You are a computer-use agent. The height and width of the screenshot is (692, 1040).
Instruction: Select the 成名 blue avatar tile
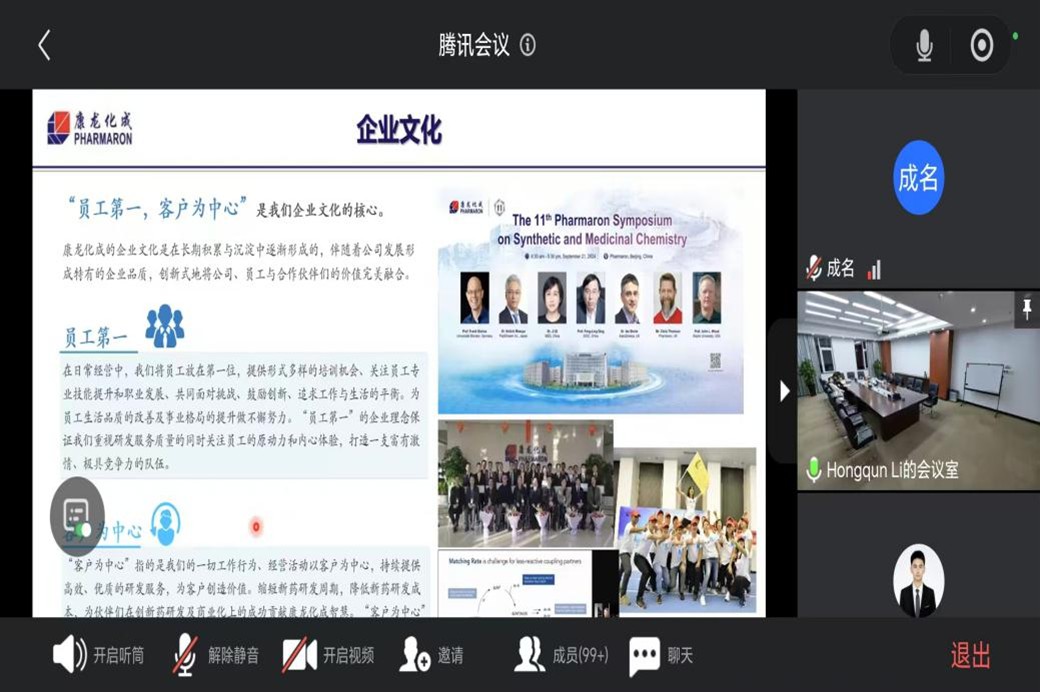[918, 178]
